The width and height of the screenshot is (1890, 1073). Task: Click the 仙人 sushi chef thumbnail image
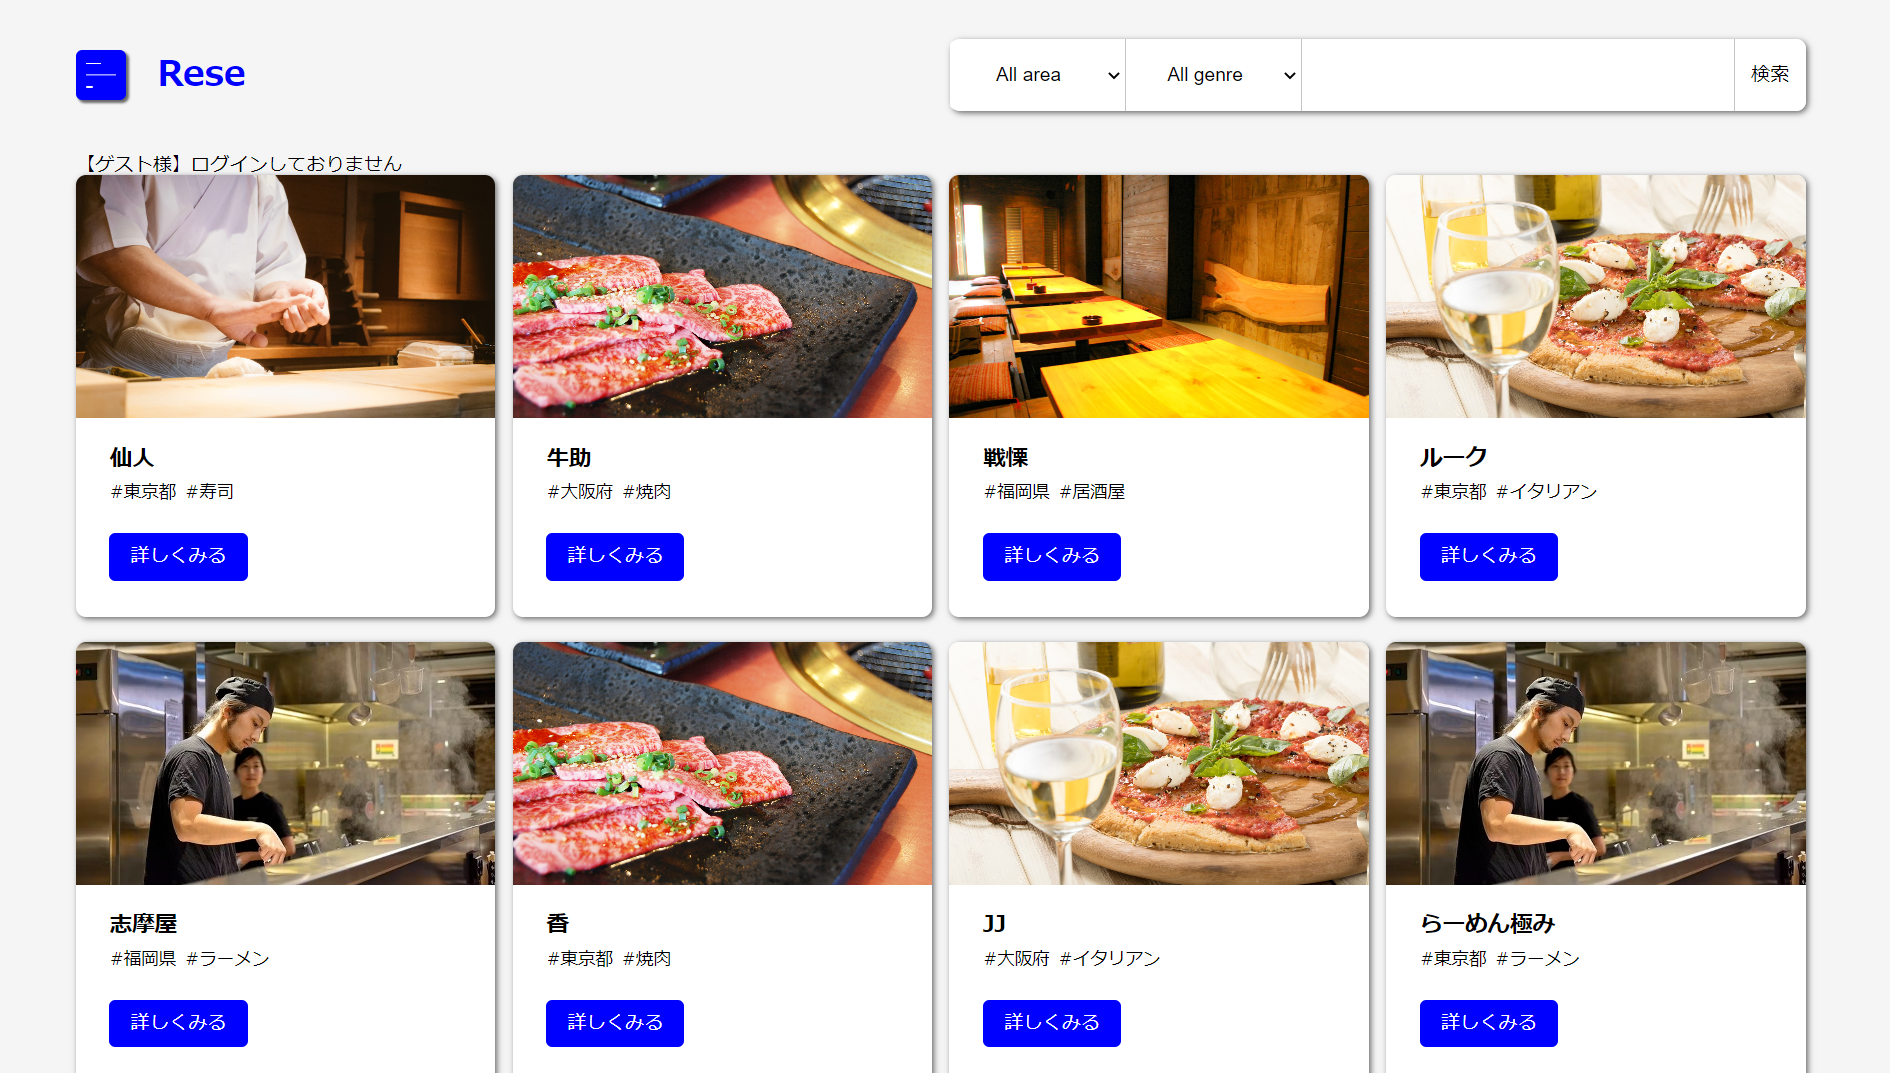click(x=284, y=296)
